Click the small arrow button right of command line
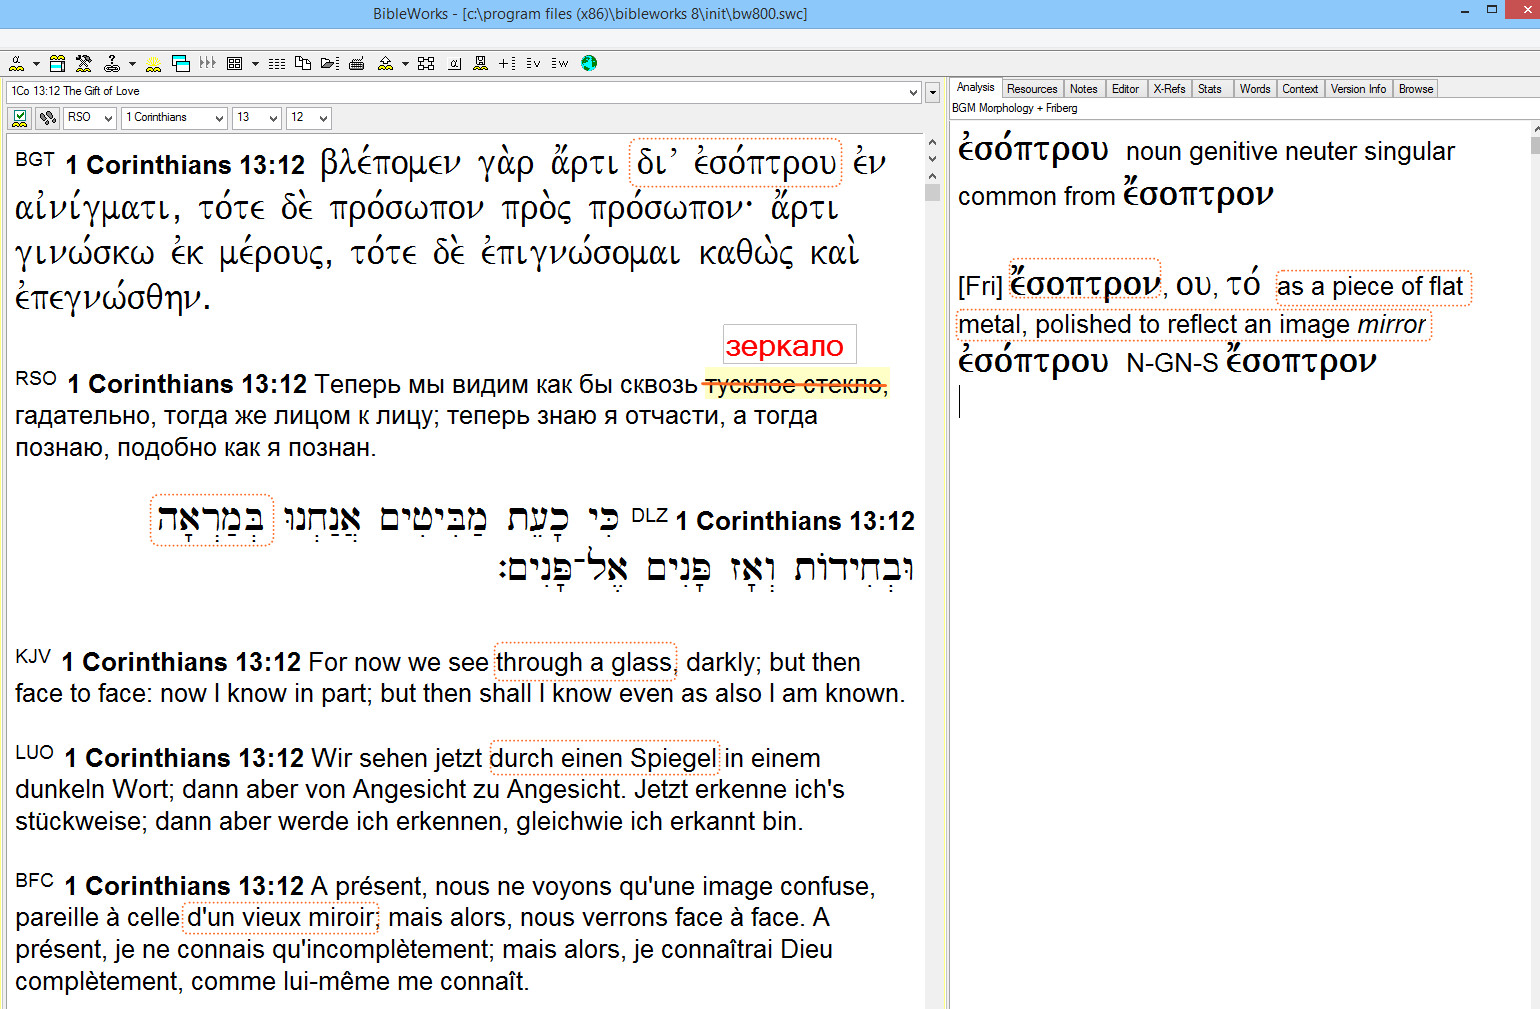1540x1009 pixels. 932,92
